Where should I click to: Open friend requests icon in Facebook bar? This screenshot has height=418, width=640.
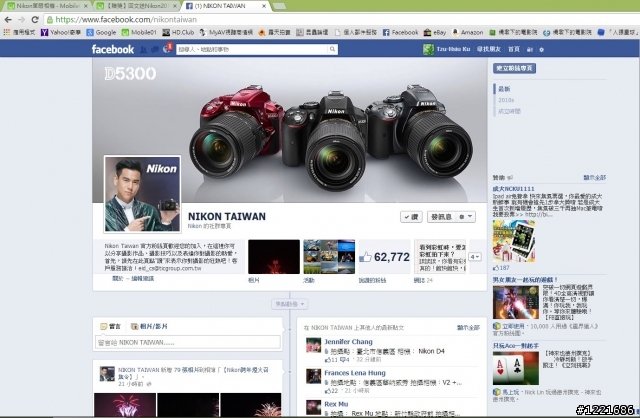143,49
